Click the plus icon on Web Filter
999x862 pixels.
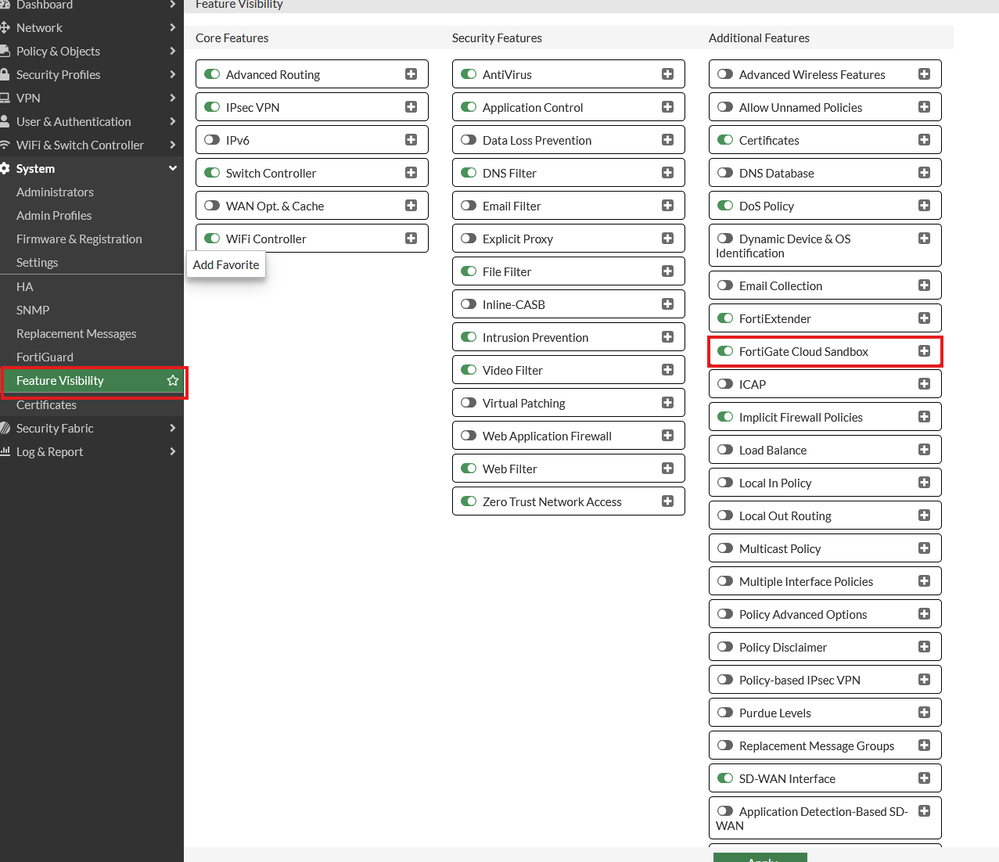point(668,468)
